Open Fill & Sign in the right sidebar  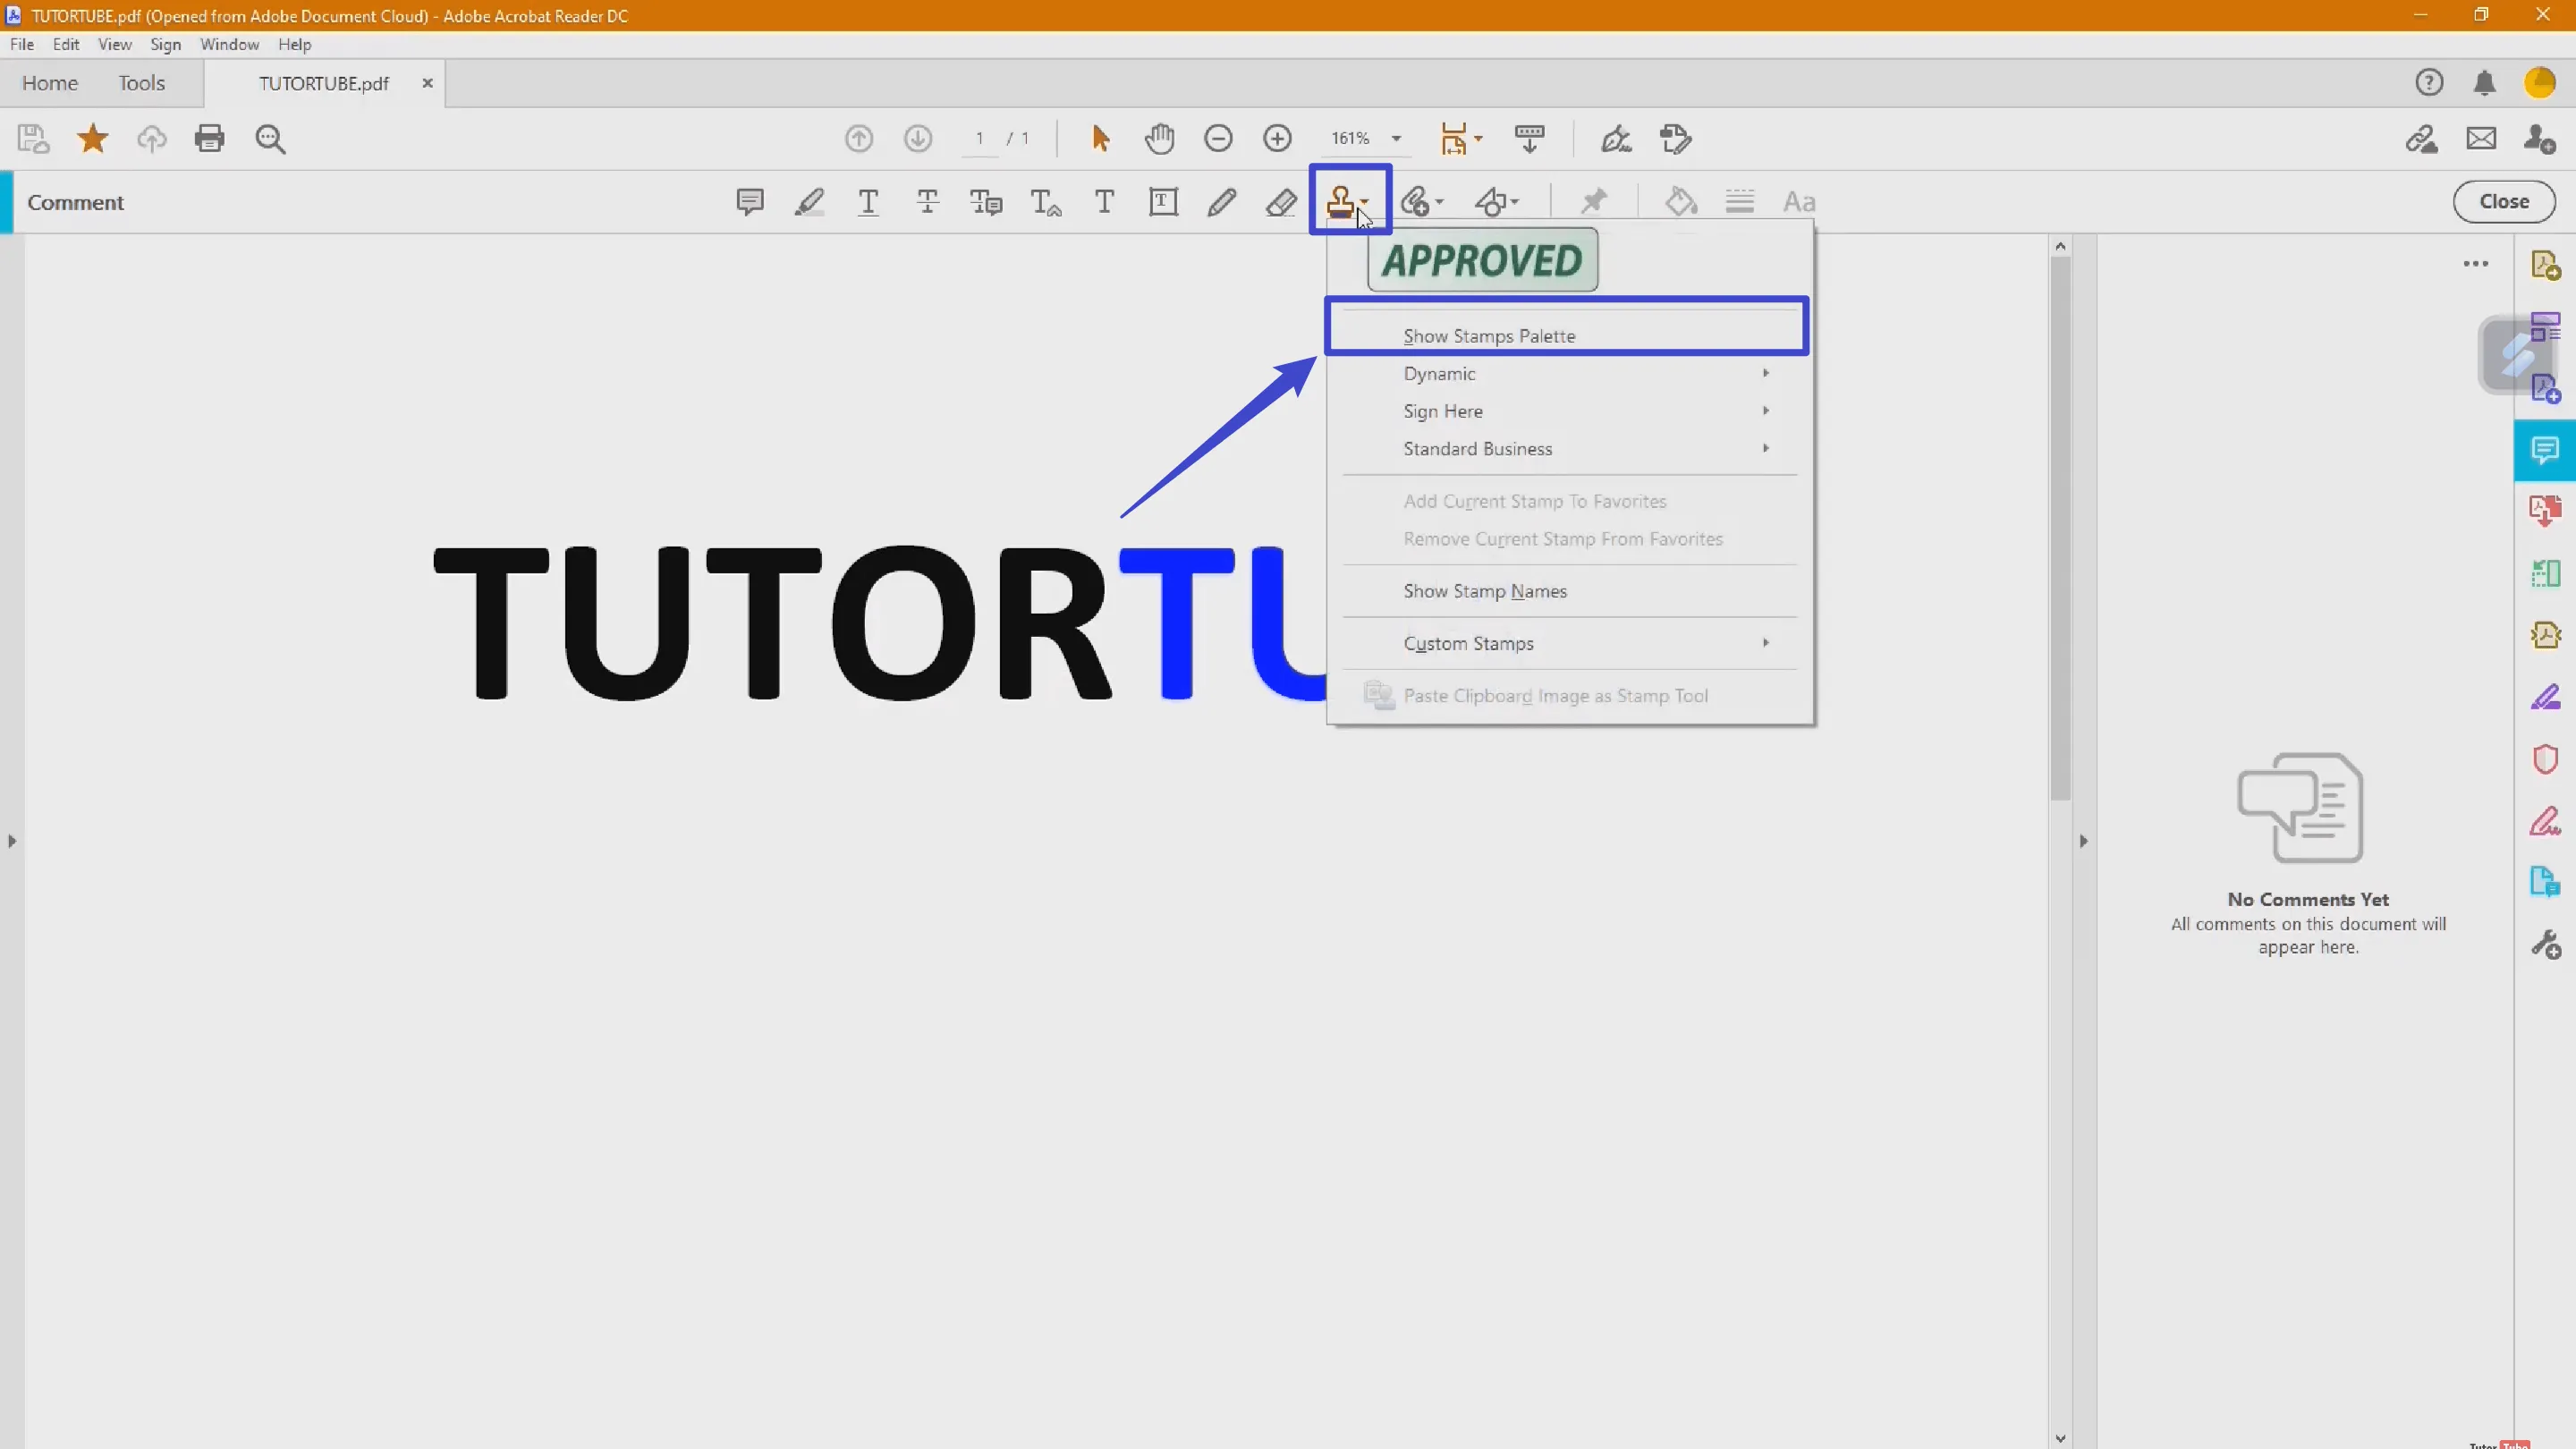click(2546, 697)
